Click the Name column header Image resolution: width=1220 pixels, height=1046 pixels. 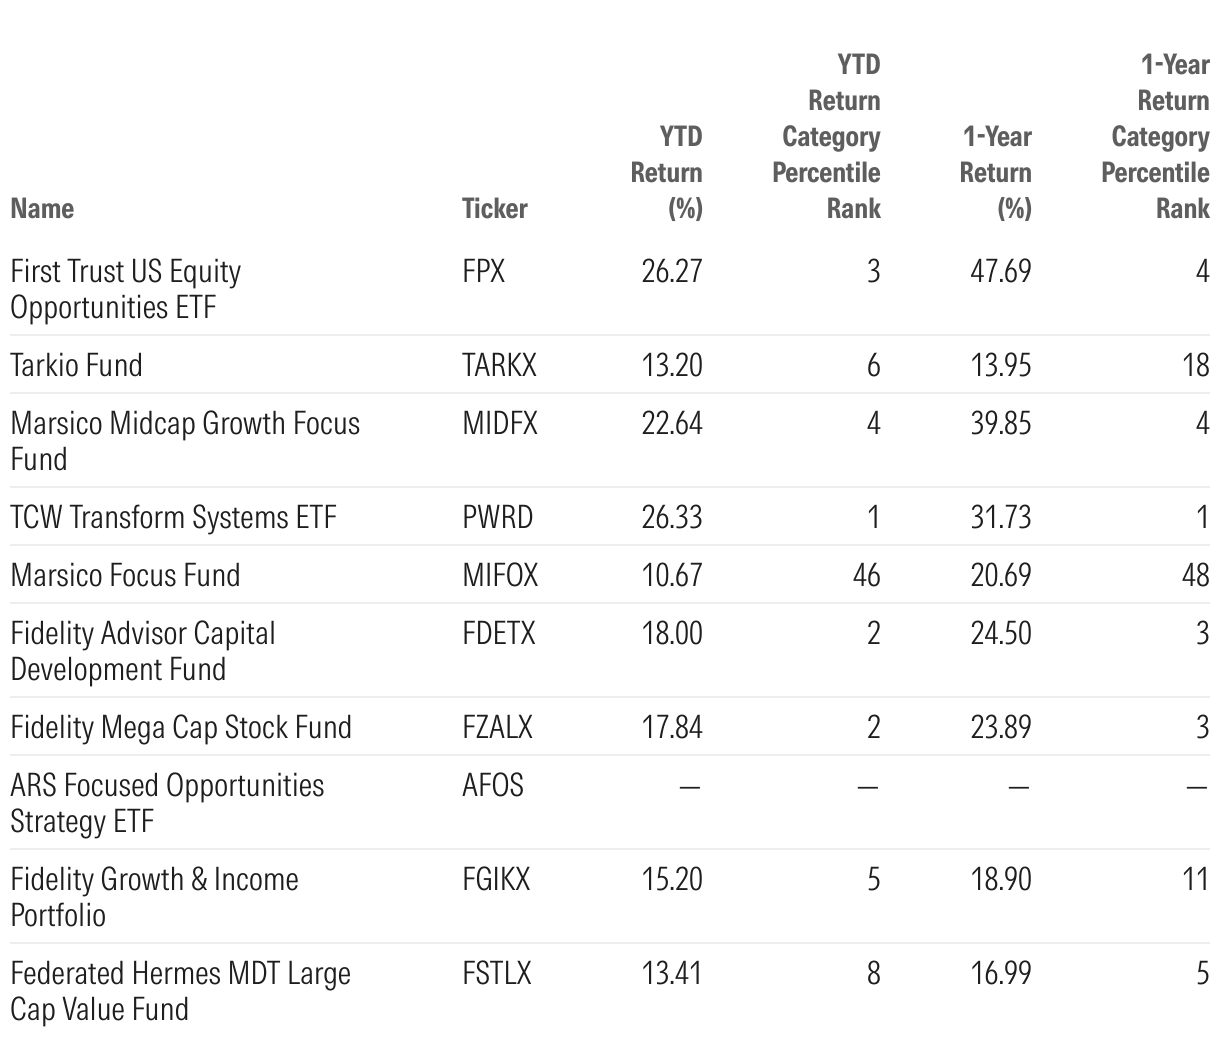(42, 208)
